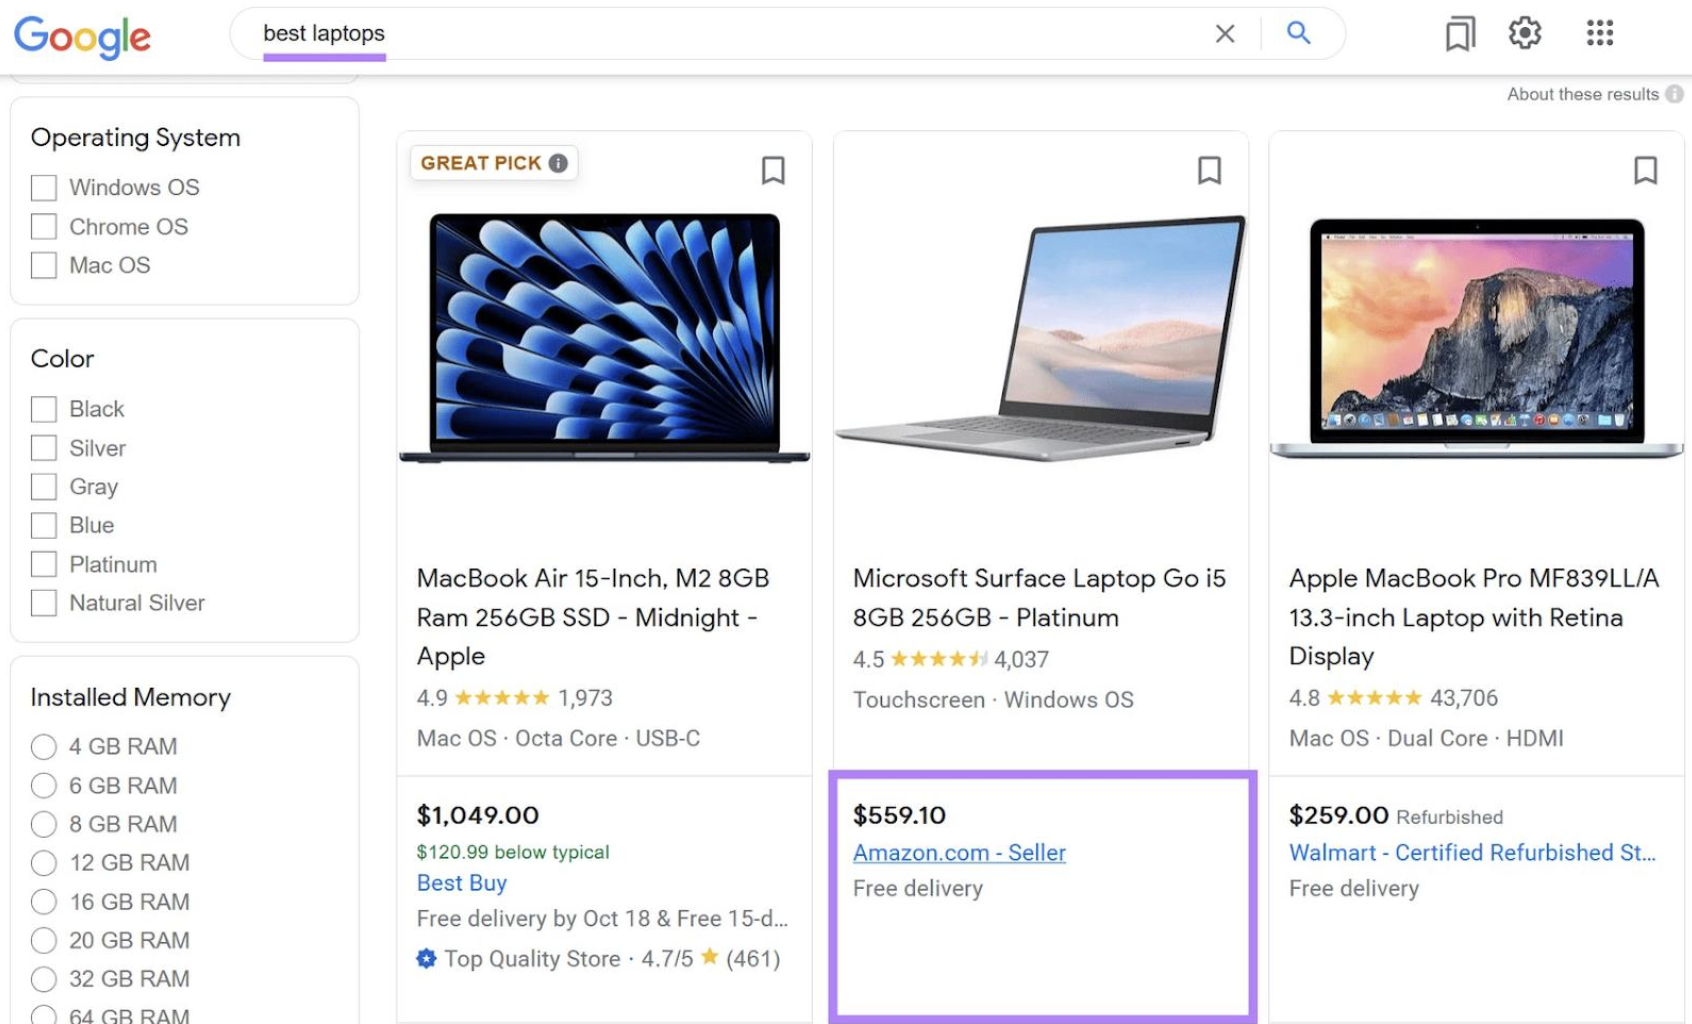Click the search magnifier icon
The height and width of the screenshot is (1024, 1692).
(1298, 33)
